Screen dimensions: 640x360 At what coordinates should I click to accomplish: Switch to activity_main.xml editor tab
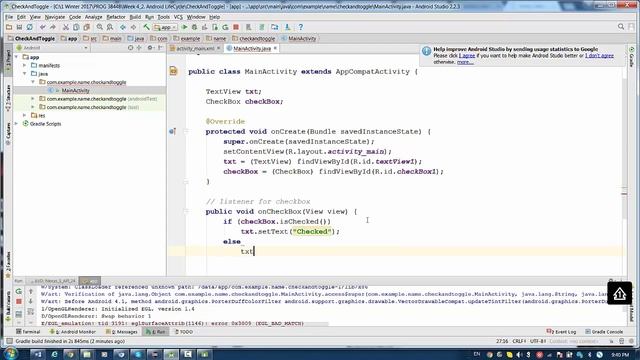195,48
